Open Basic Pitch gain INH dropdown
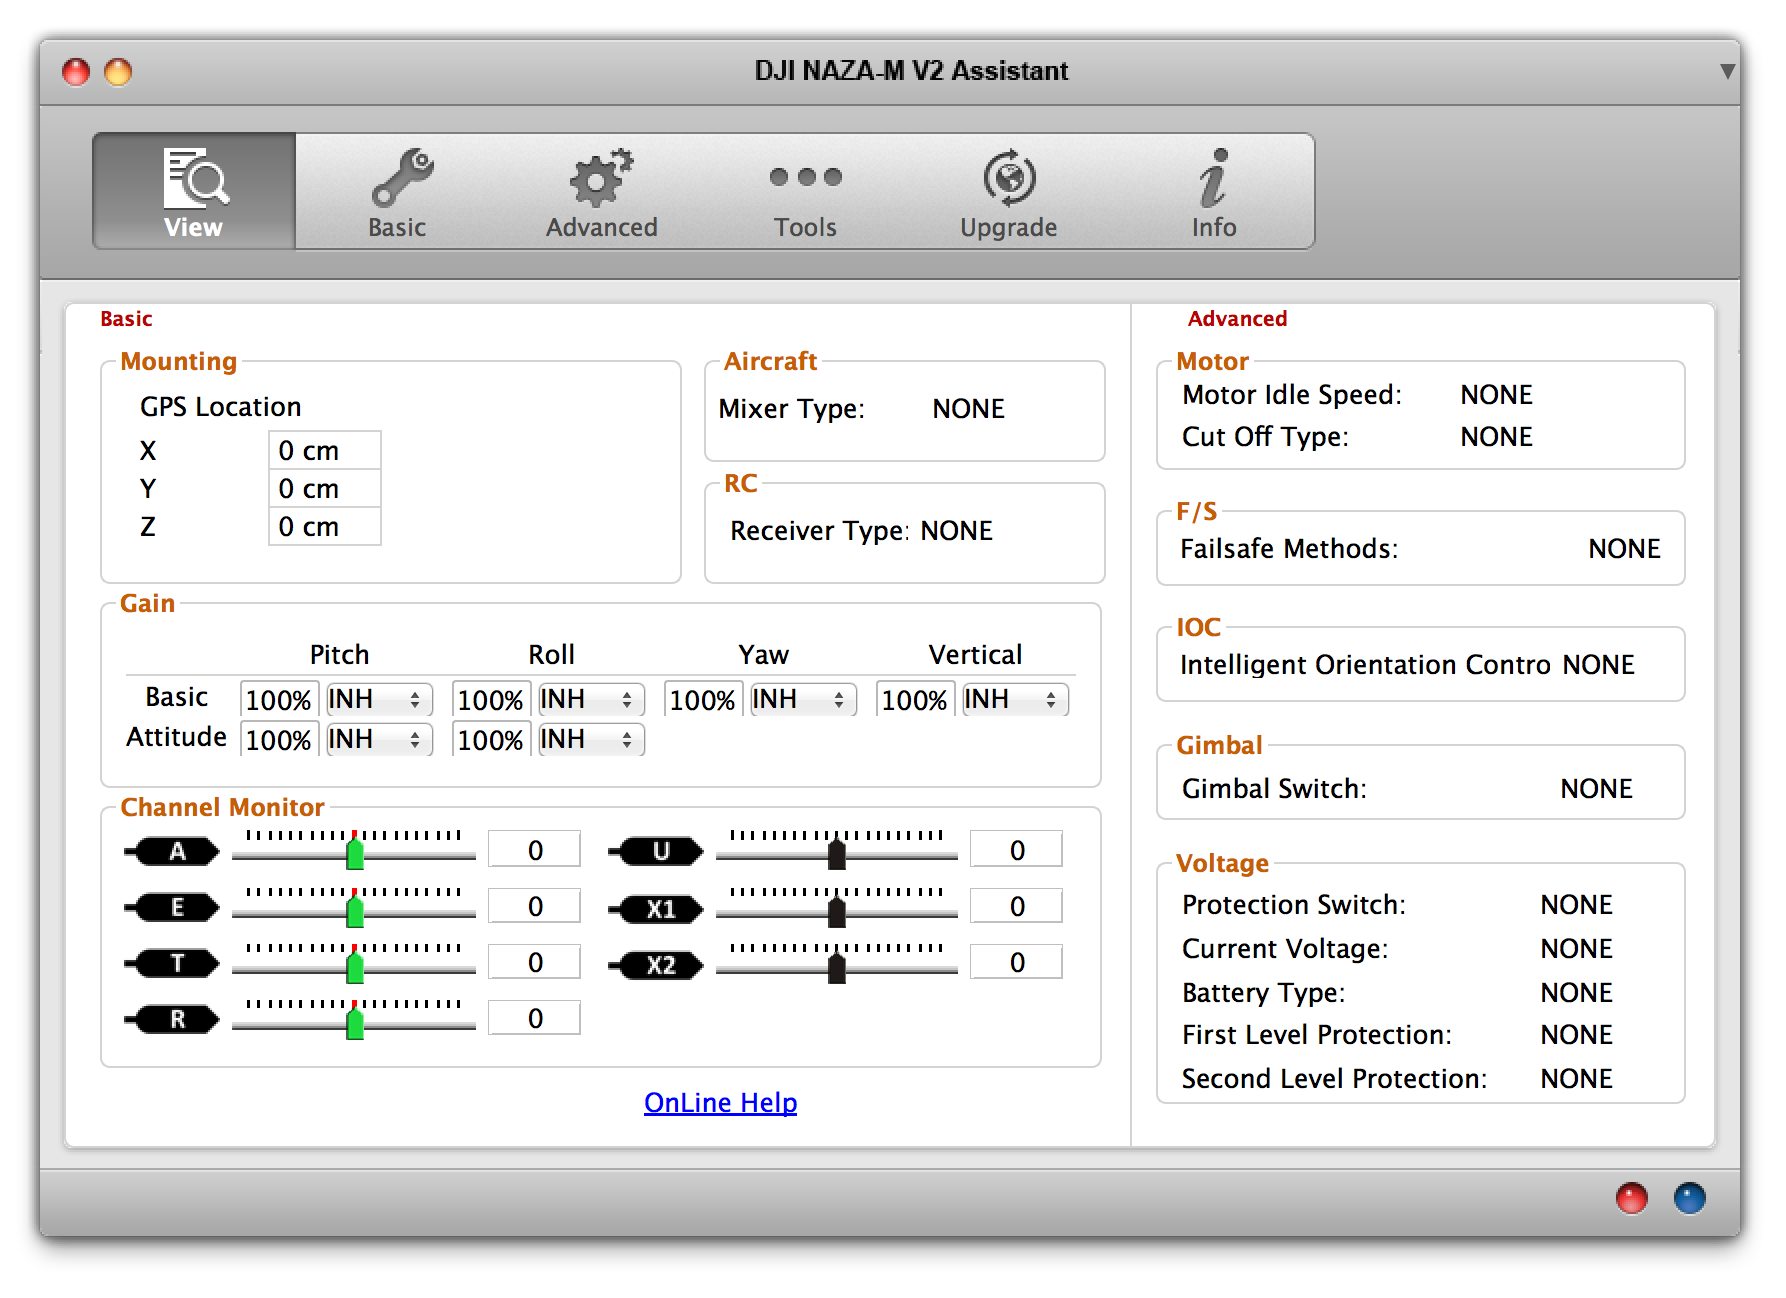Viewport: 1786px width, 1298px height. coord(379,699)
